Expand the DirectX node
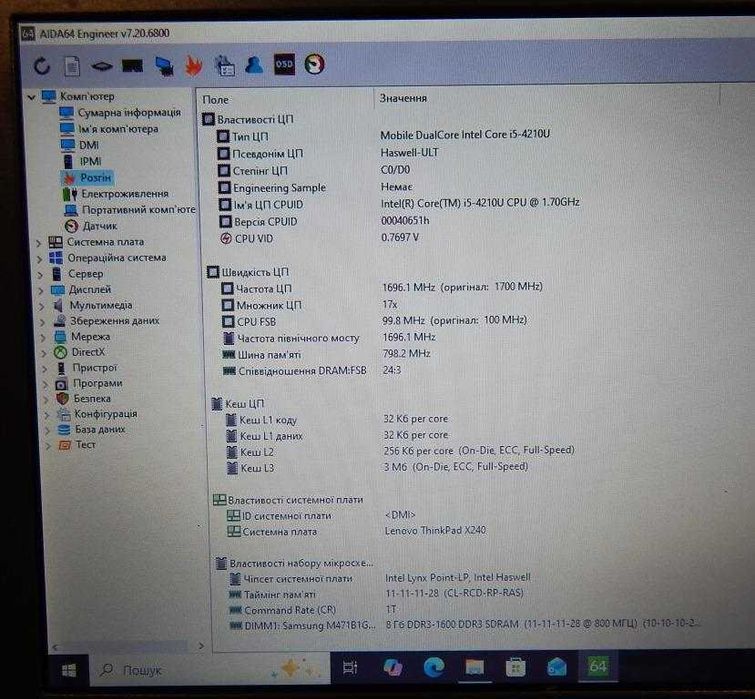Image resolution: width=755 pixels, height=699 pixels. (x=44, y=353)
